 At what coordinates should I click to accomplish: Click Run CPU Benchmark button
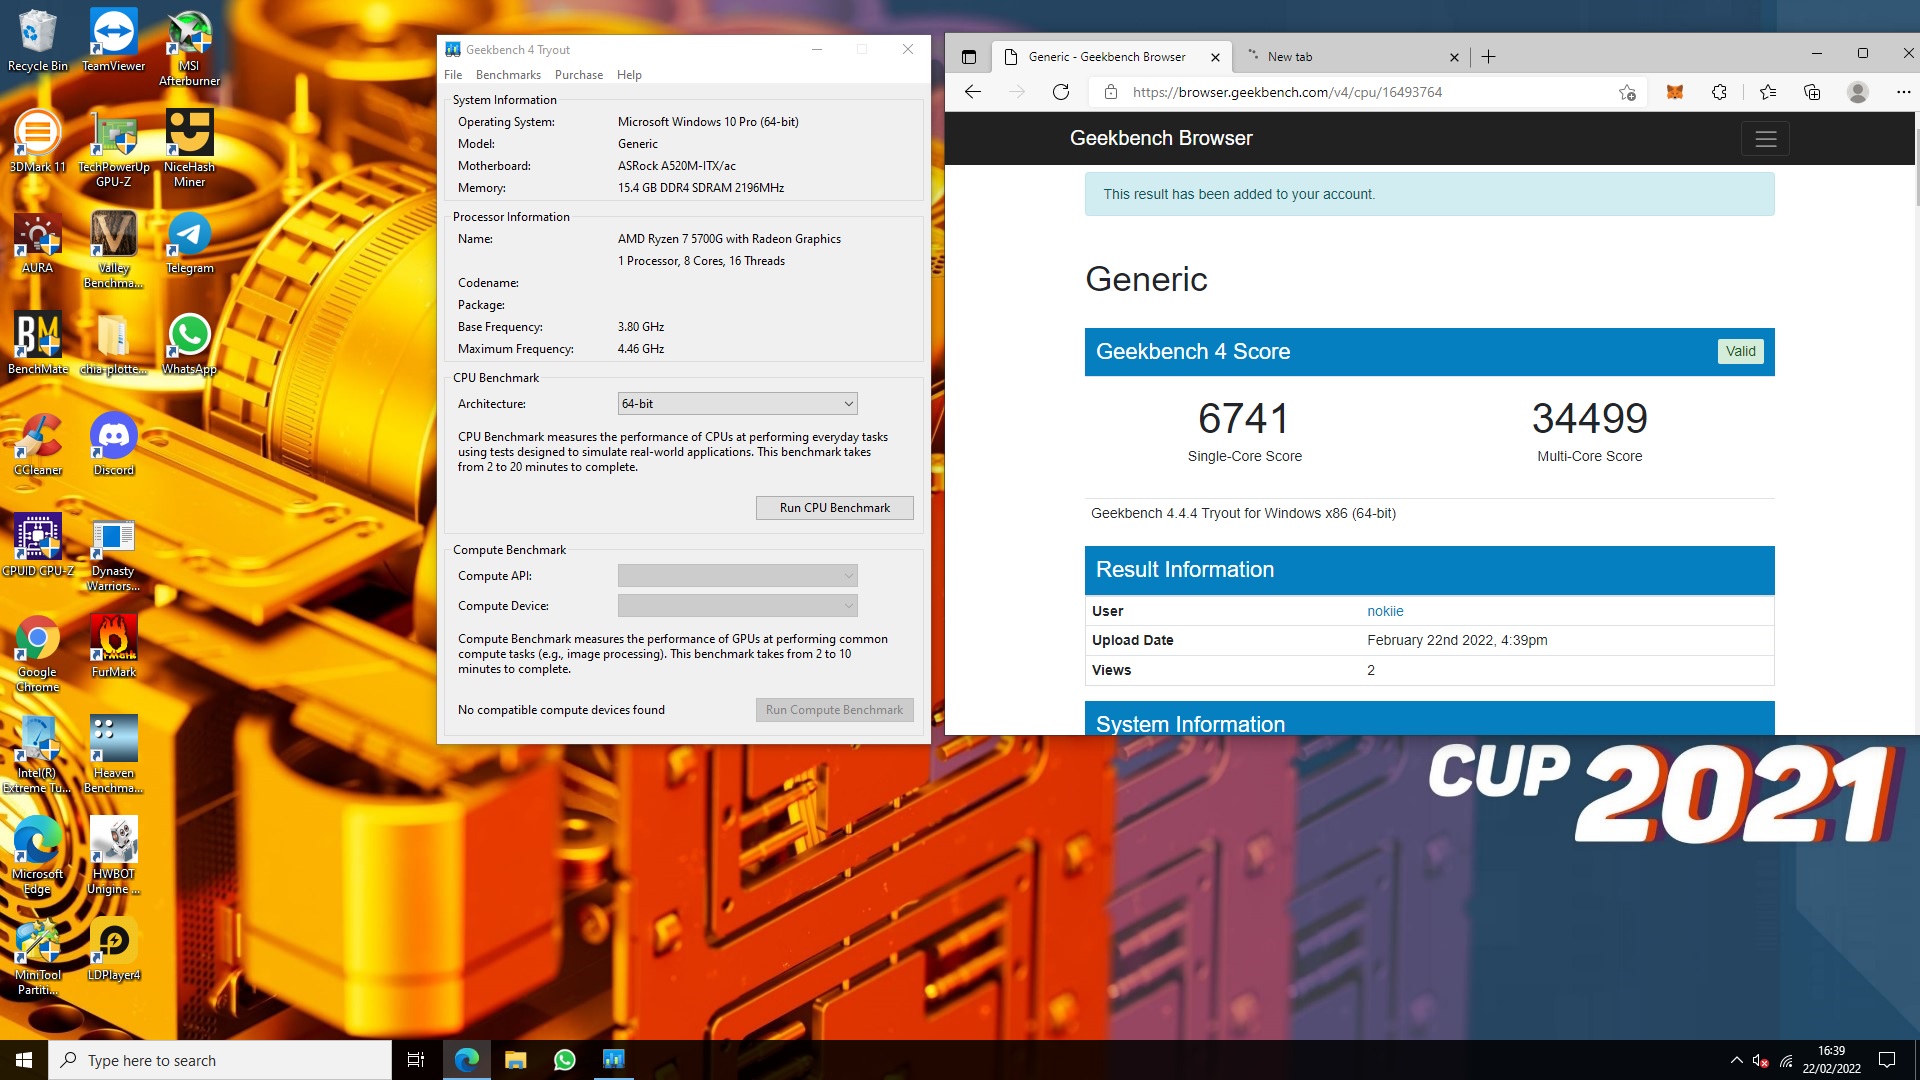pyautogui.click(x=834, y=508)
